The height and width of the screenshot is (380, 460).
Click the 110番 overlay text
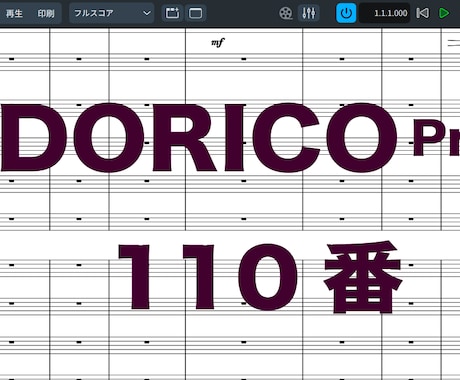(x=261, y=277)
